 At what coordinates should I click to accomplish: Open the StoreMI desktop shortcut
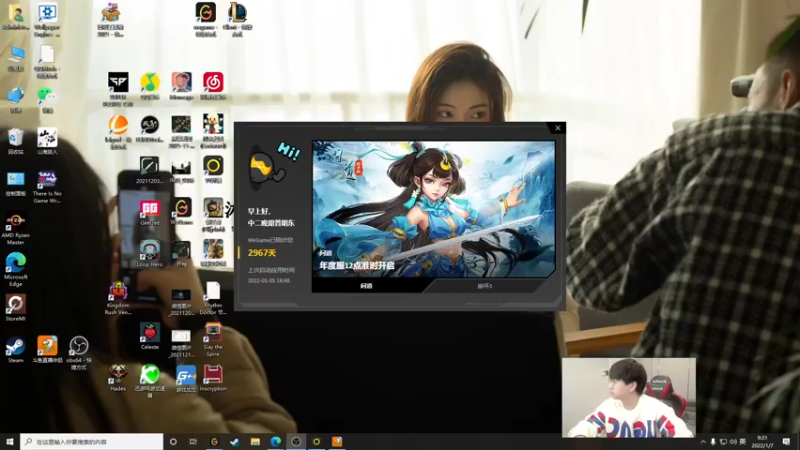15,308
